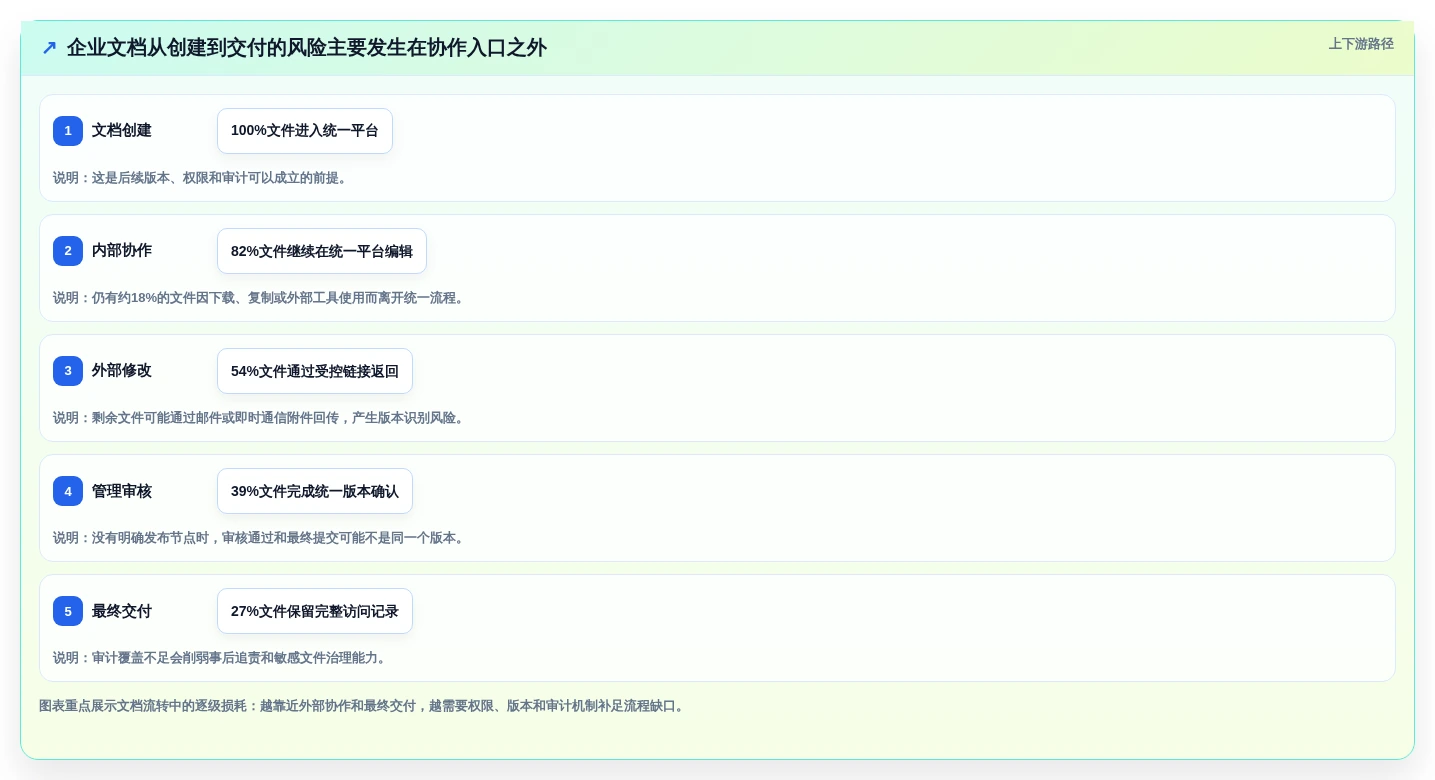This screenshot has height=780, width=1435.
Task: Click the note about 邮件或即时通信附件回传
Action: (260, 418)
